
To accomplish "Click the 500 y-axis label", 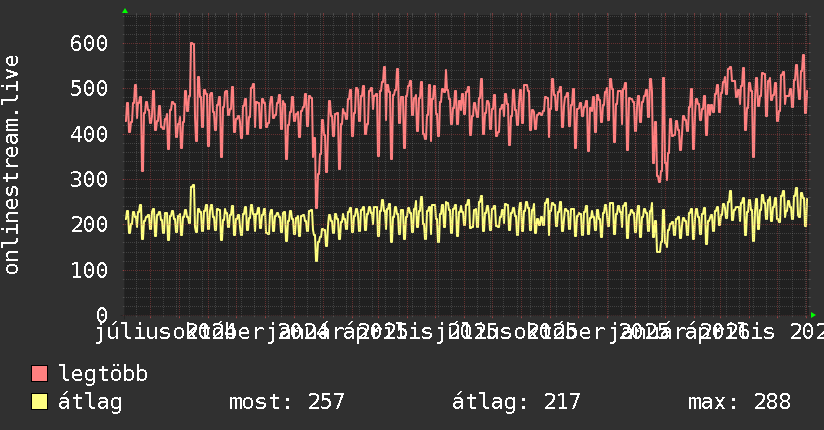I will click(x=89, y=89).
